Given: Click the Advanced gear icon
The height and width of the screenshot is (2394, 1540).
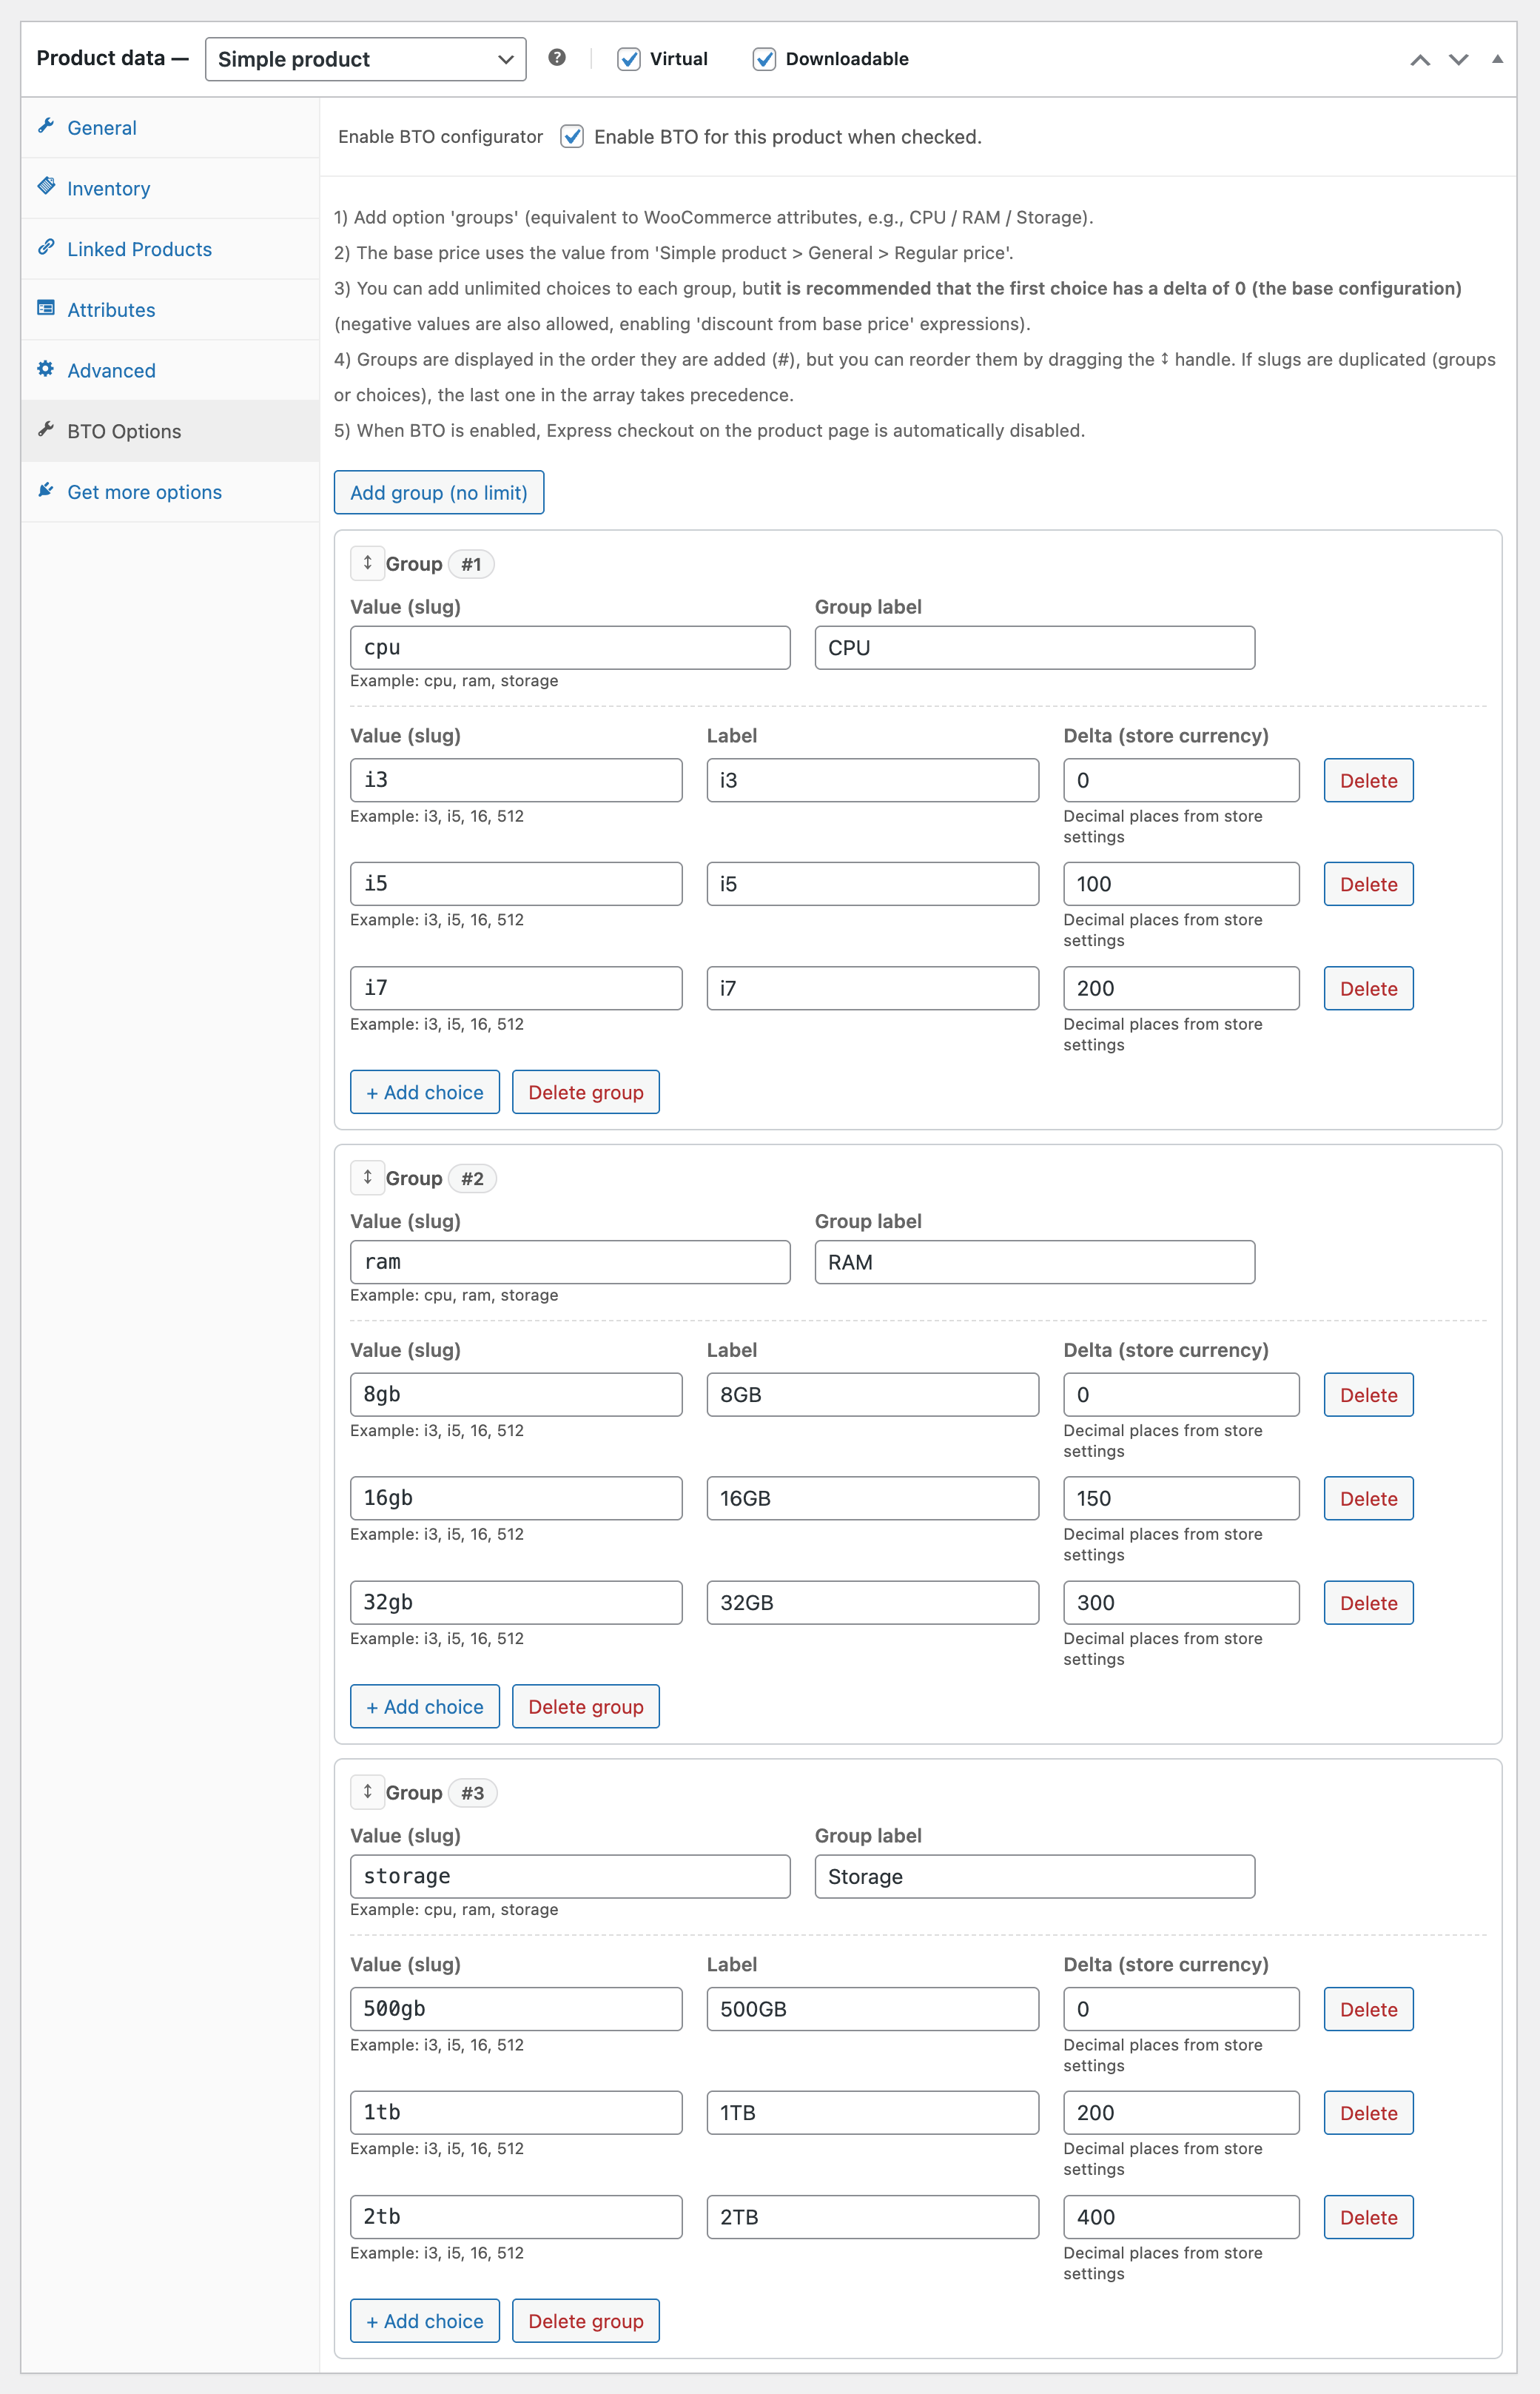Looking at the screenshot, I should click(x=46, y=369).
